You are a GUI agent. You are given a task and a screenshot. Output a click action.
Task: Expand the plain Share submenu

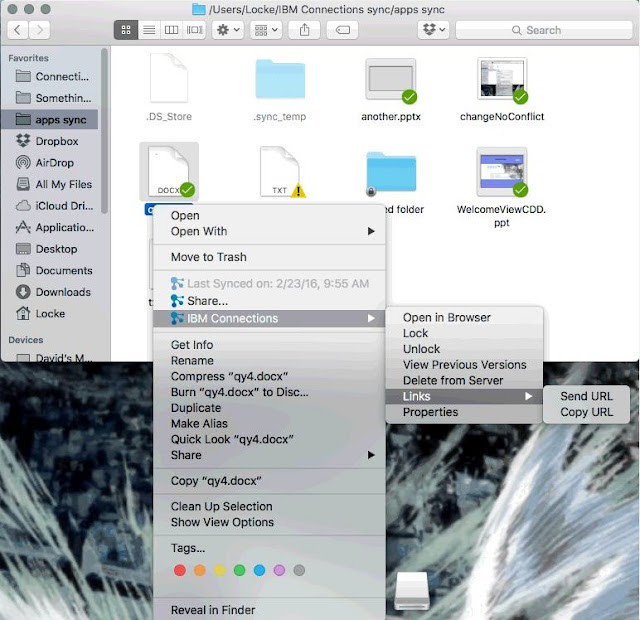(269, 455)
